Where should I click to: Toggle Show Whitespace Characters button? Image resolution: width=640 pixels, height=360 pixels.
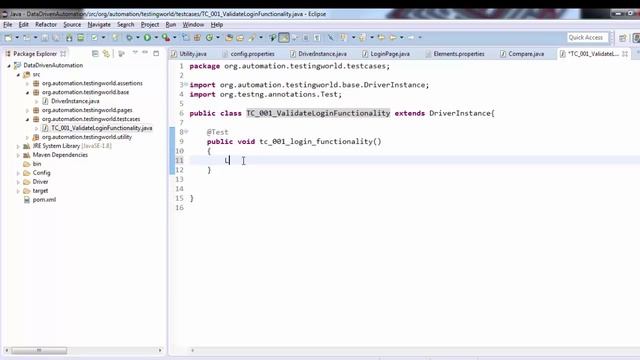coord(317,38)
